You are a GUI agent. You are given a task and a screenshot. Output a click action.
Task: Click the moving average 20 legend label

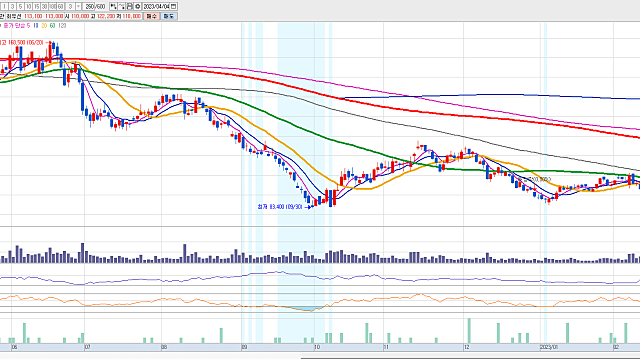pyautogui.click(x=44, y=26)
